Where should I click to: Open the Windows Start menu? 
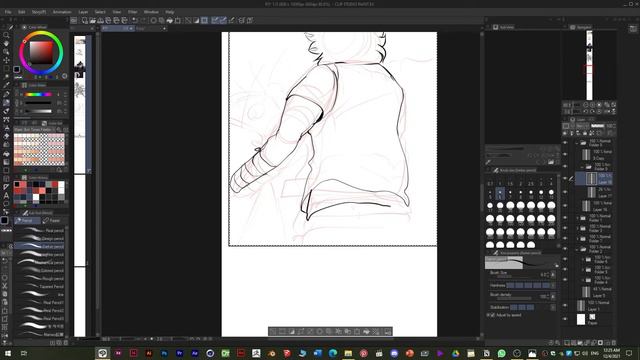(x=7, y=353)
